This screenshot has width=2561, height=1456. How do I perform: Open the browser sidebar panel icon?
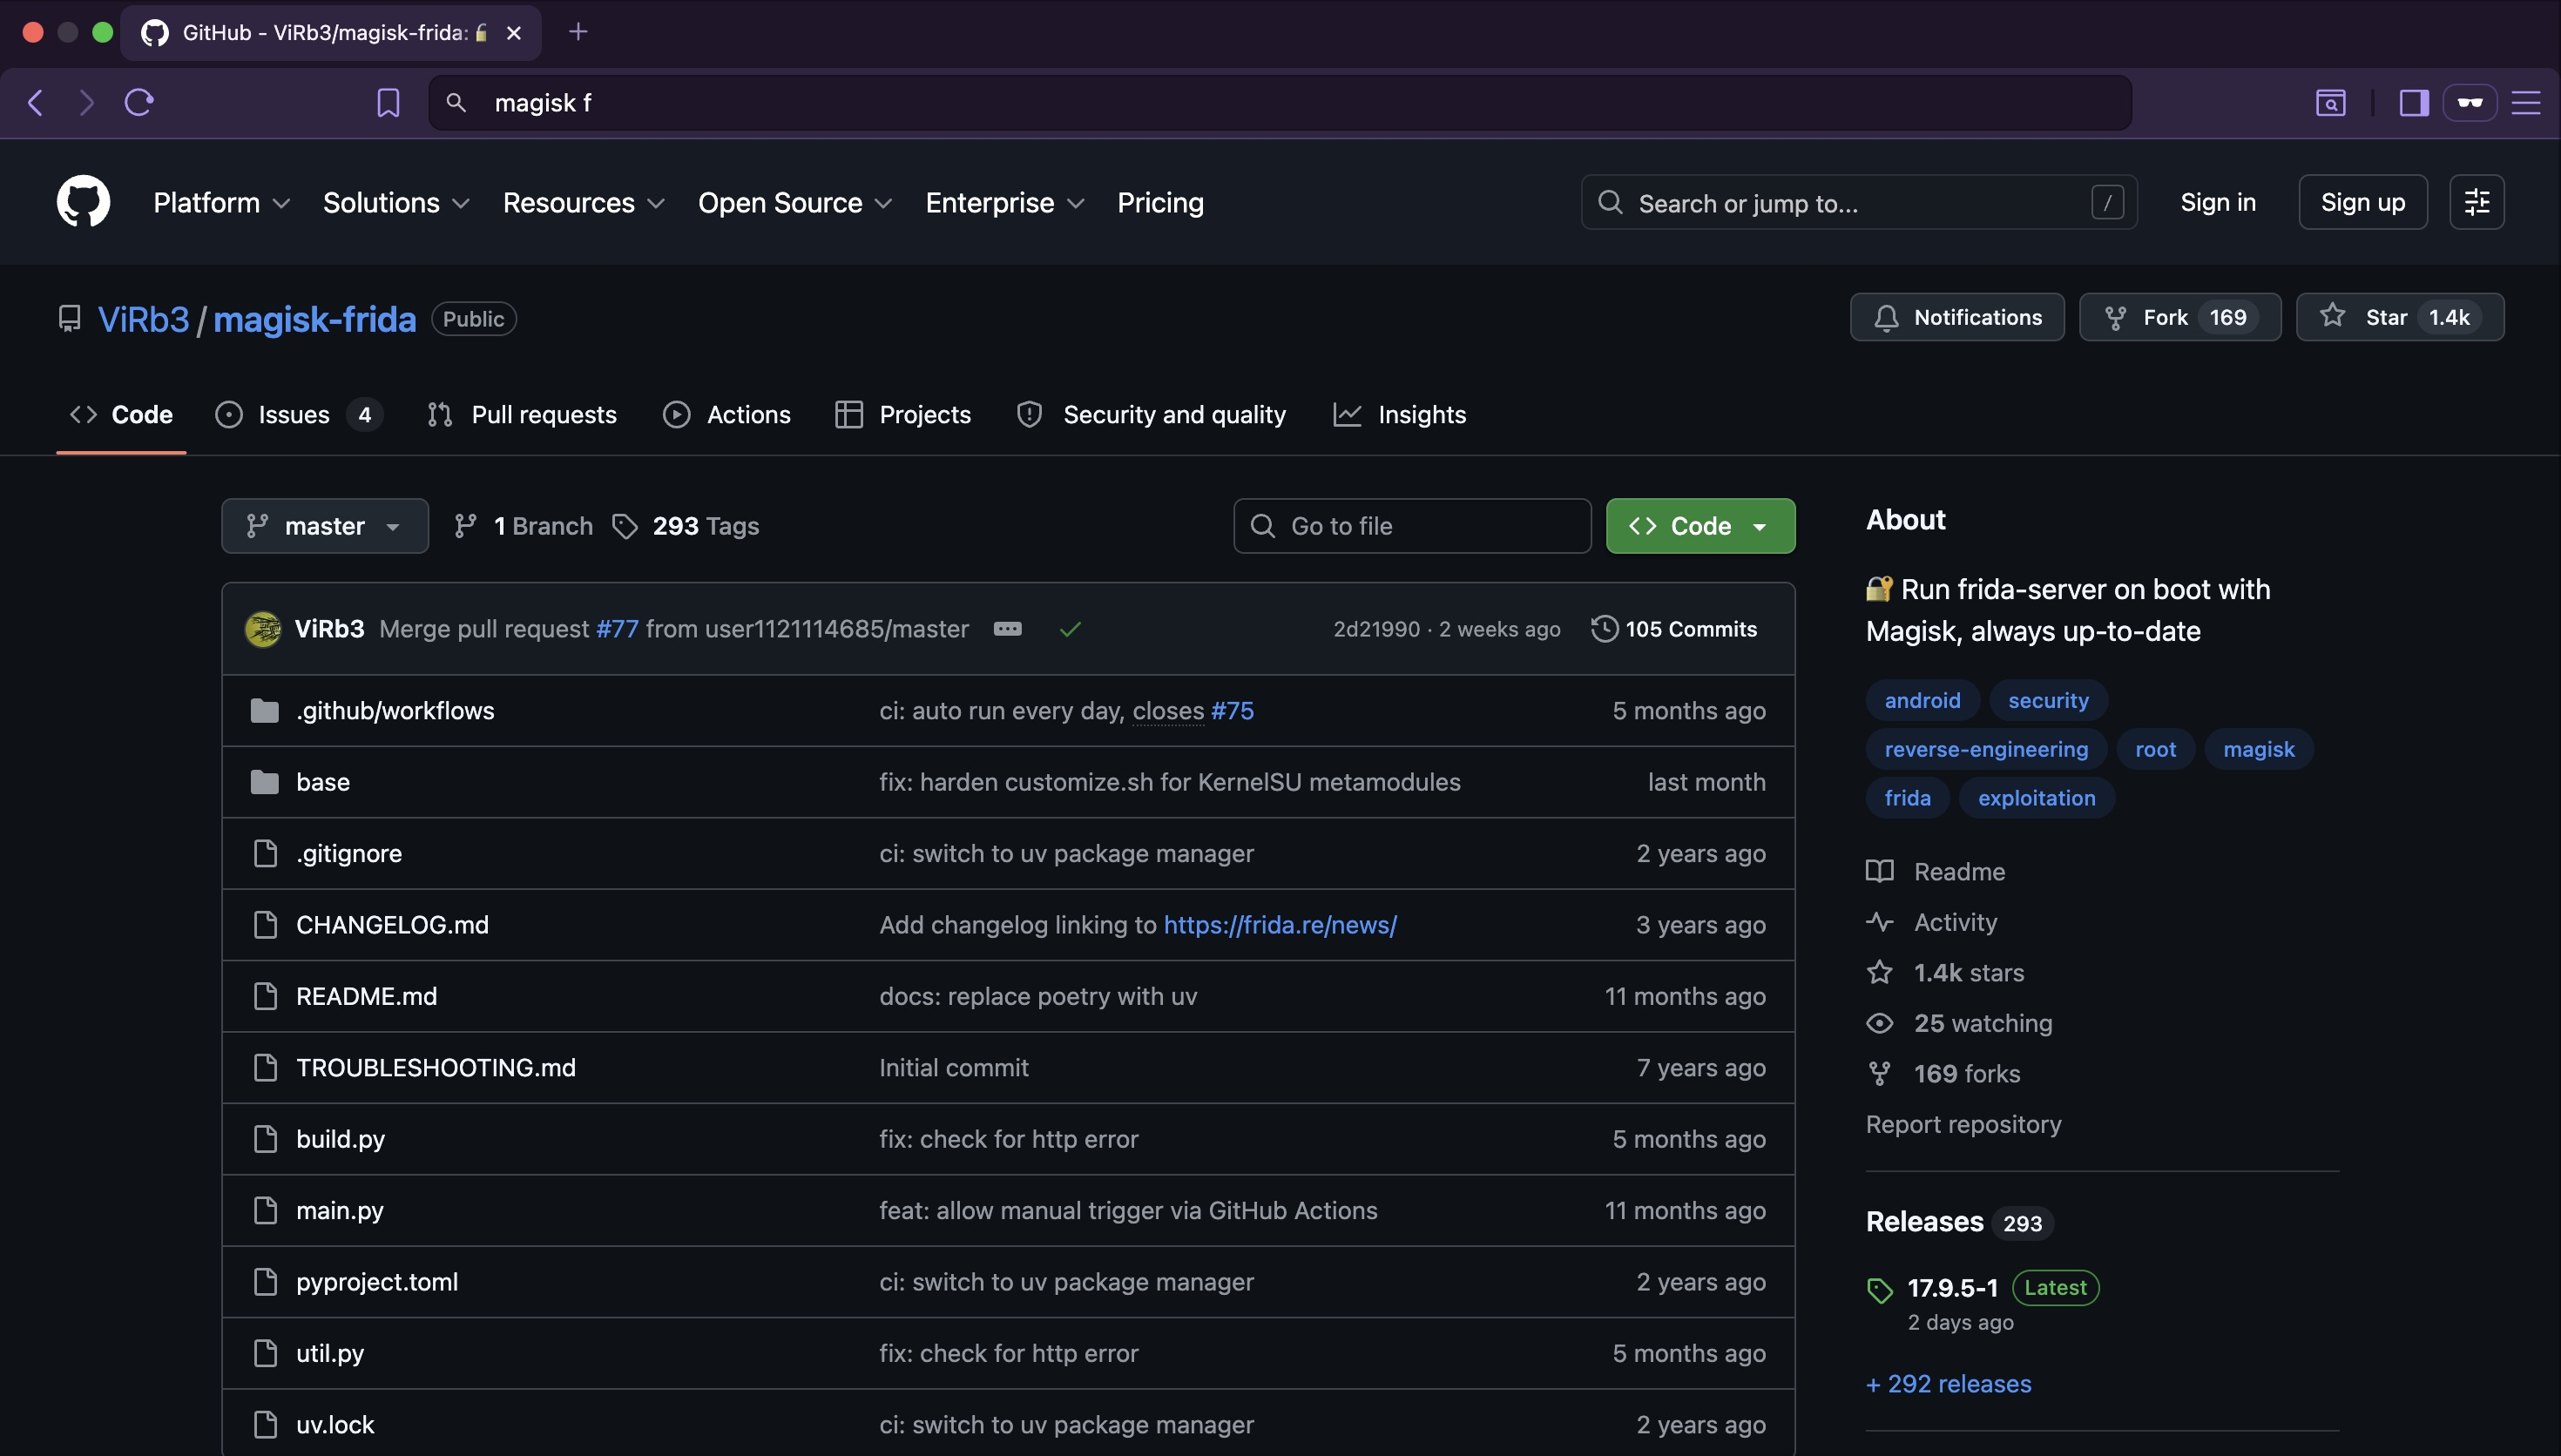tap(2414, 102)
